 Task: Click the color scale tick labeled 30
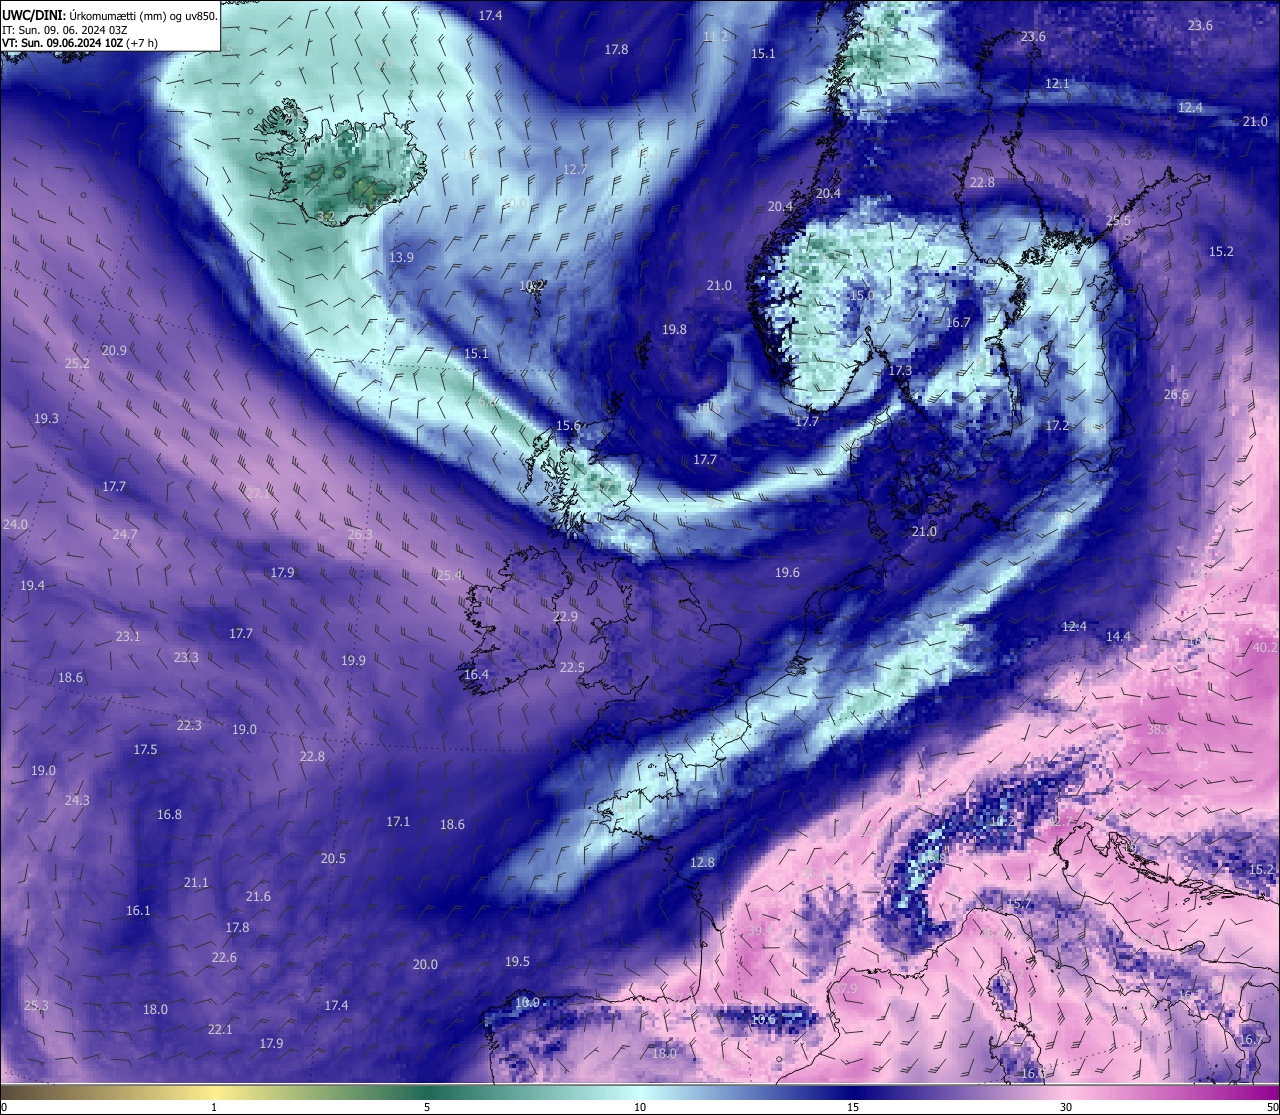coord(1066,1107)
